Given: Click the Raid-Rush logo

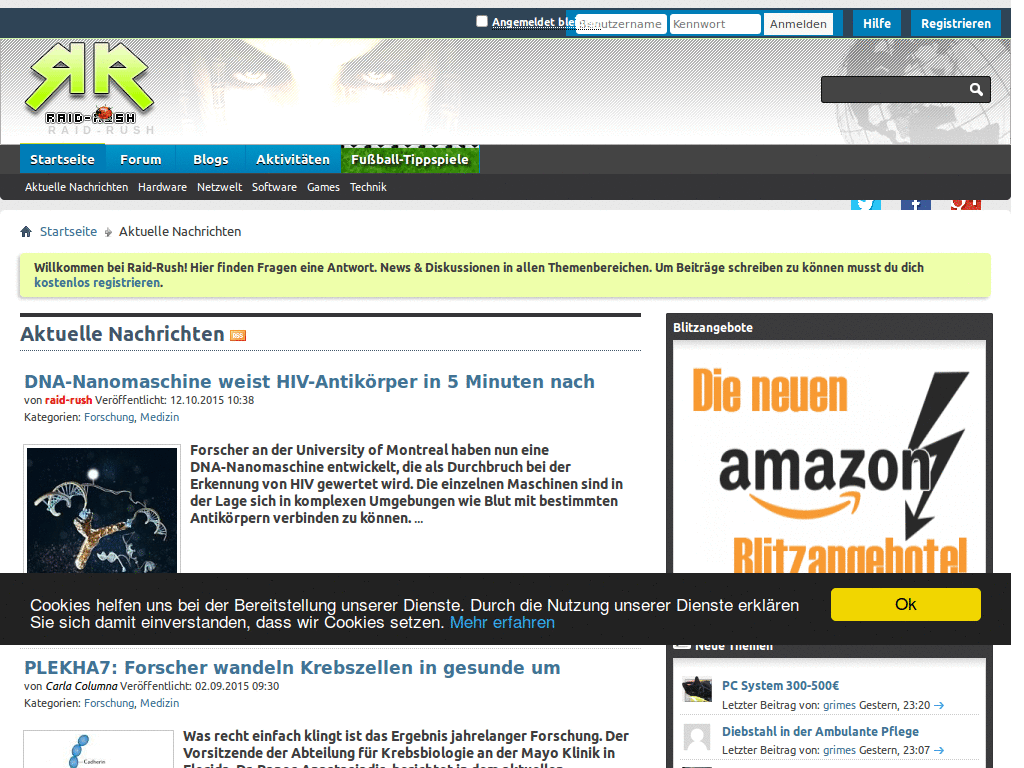Looking at the screenshot, I should click(89, 85).
